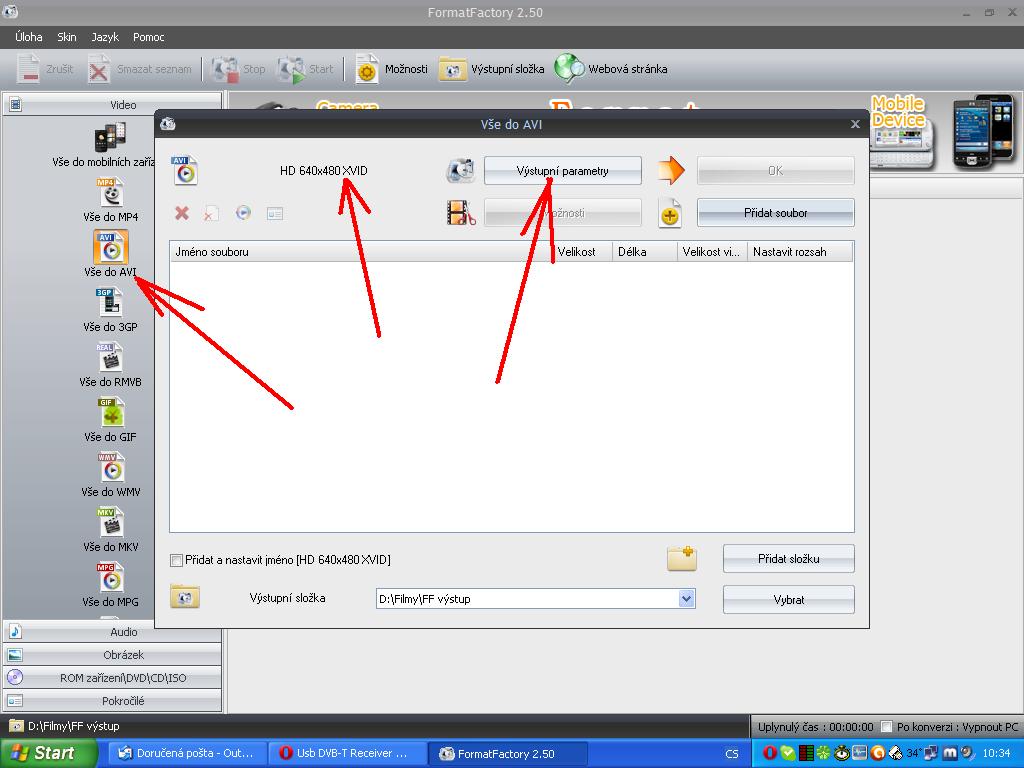Click the Jméno souboru column header
Screen dimensions: 1024x768
point(360,252)
